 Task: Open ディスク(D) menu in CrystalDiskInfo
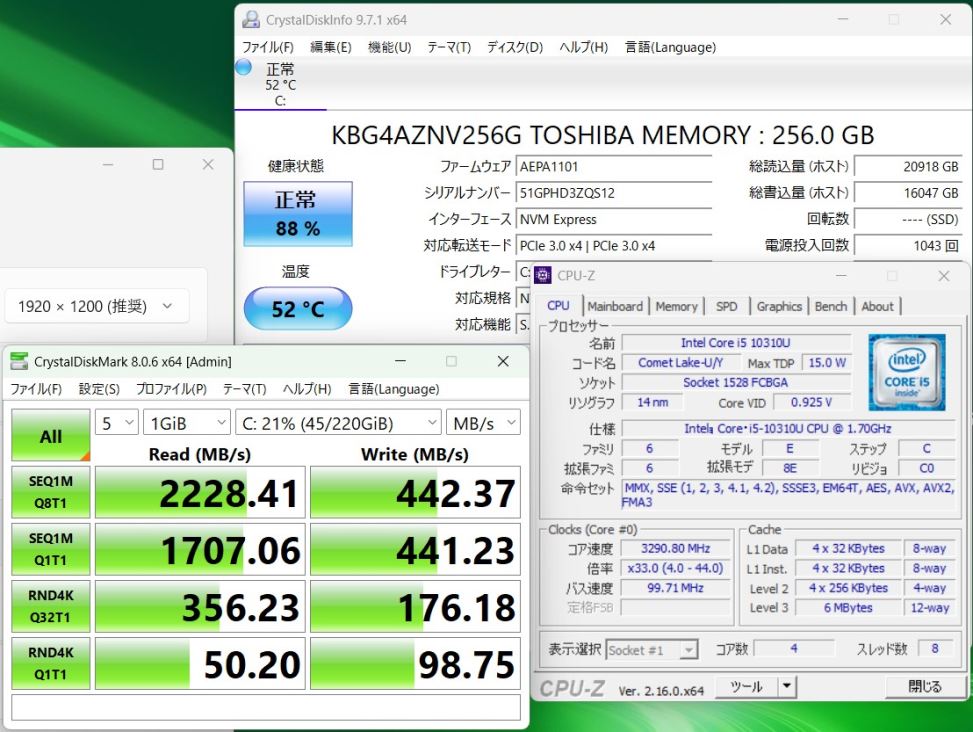(514, 47)
